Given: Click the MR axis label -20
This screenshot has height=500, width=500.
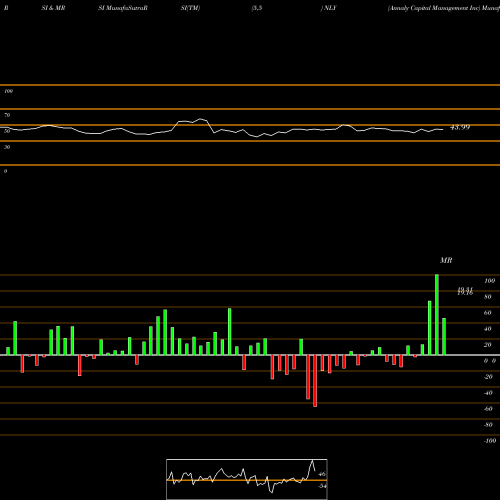Looking at the screenshot, I should coord(488,377).
